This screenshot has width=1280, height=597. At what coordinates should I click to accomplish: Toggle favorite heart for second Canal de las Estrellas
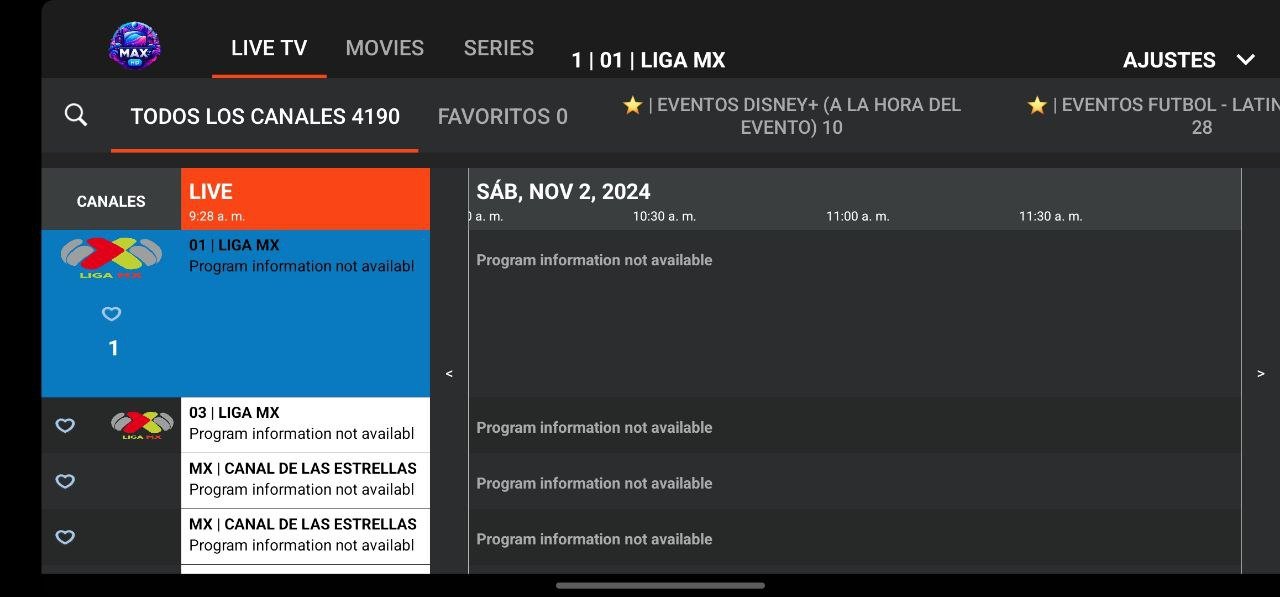65,538
